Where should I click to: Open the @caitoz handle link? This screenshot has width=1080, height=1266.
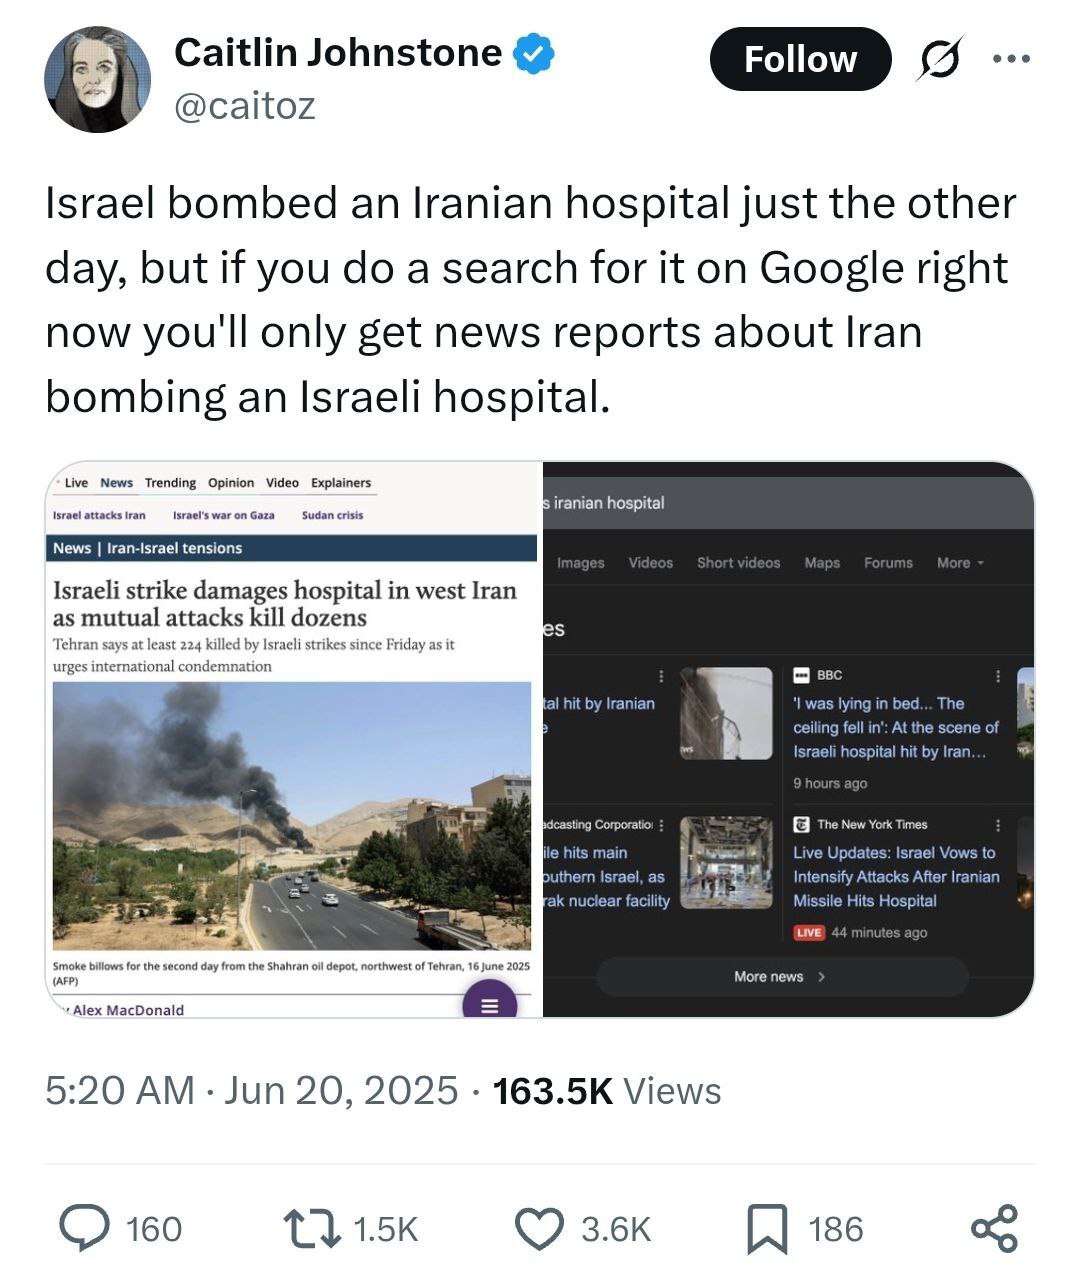pos(245,105)
